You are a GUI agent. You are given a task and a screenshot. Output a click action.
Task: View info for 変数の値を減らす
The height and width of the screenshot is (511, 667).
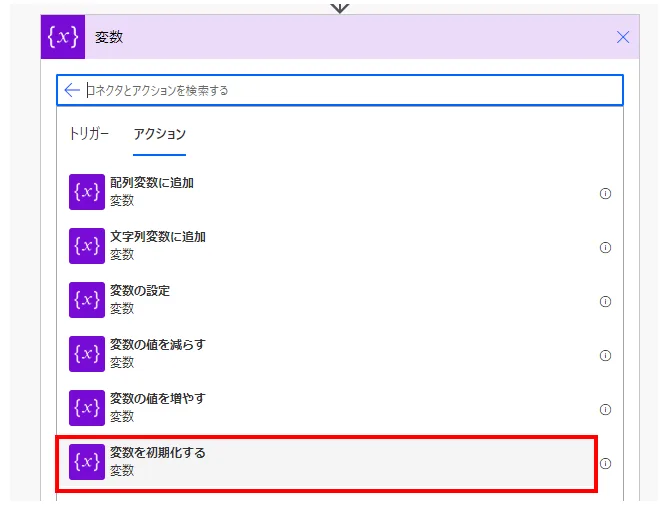pyautogui.click(x=605, y=356)
